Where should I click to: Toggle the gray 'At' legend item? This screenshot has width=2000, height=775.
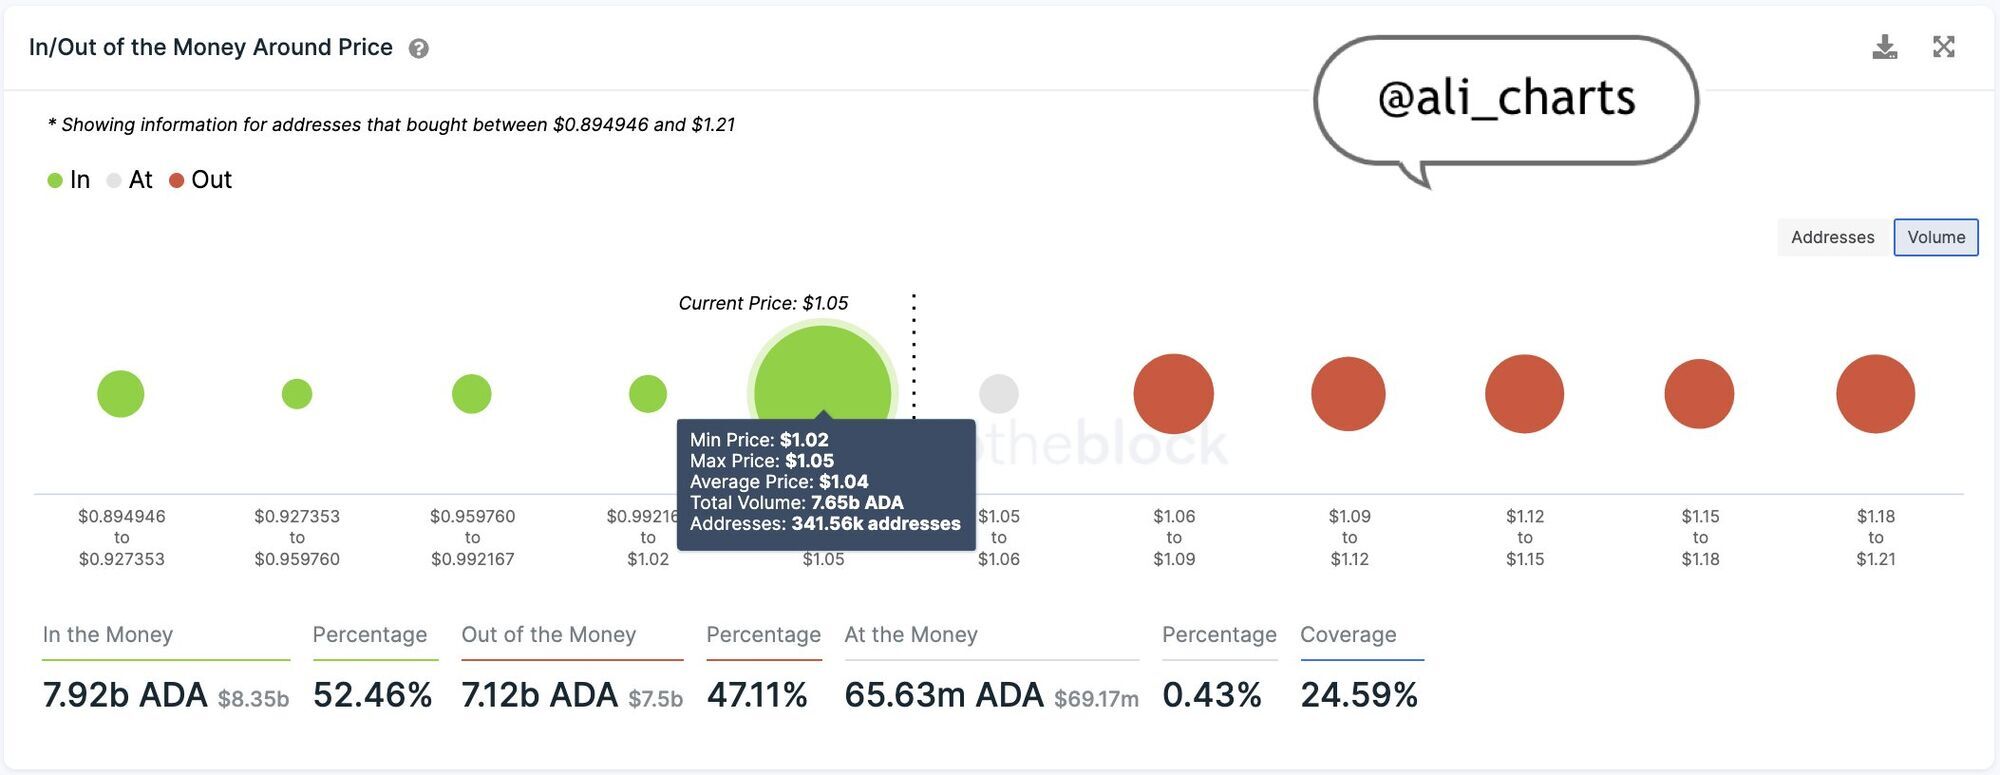[x=130, y=180]
